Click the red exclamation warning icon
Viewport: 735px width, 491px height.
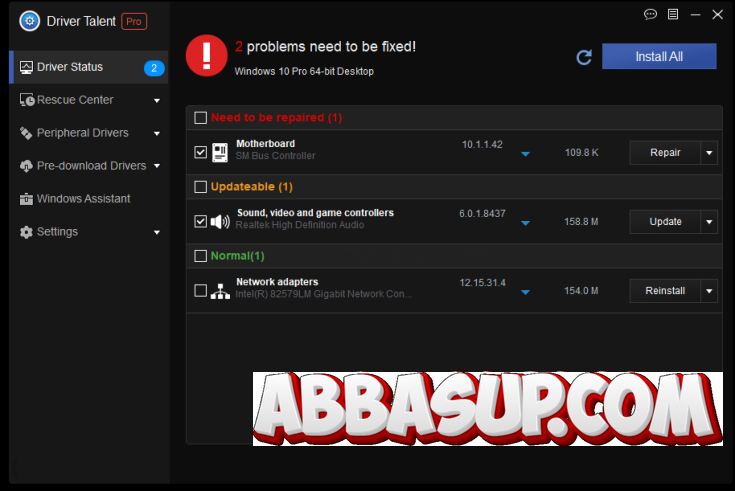pos(207,55)
